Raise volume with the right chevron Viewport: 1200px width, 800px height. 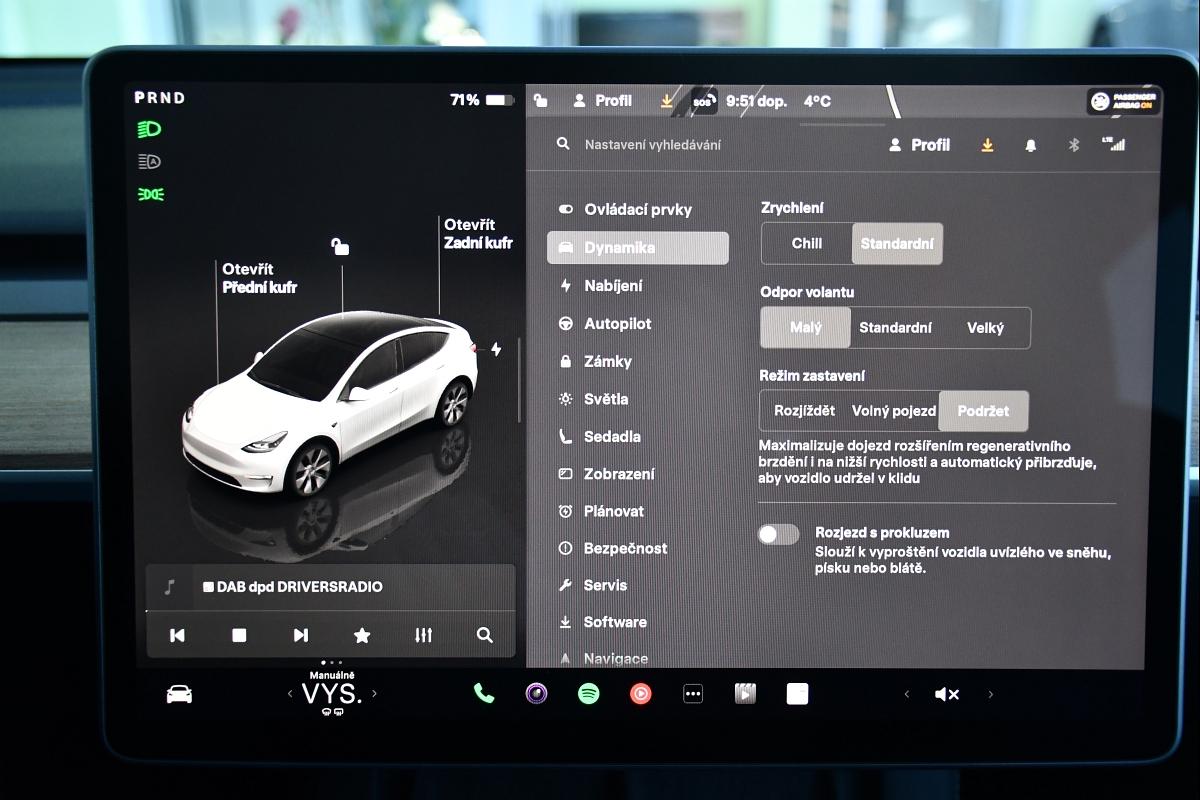(991, 694)
